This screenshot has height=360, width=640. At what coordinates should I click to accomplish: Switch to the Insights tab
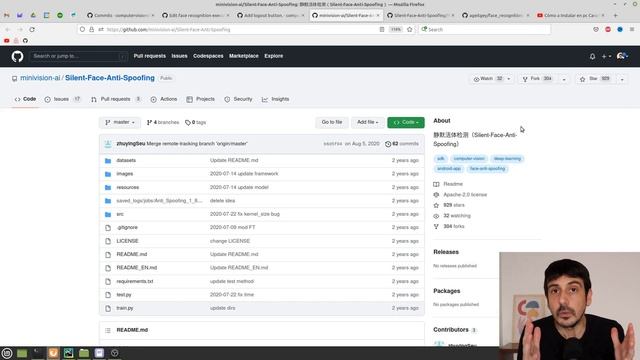pyautogui.click(x=276, y=99)
